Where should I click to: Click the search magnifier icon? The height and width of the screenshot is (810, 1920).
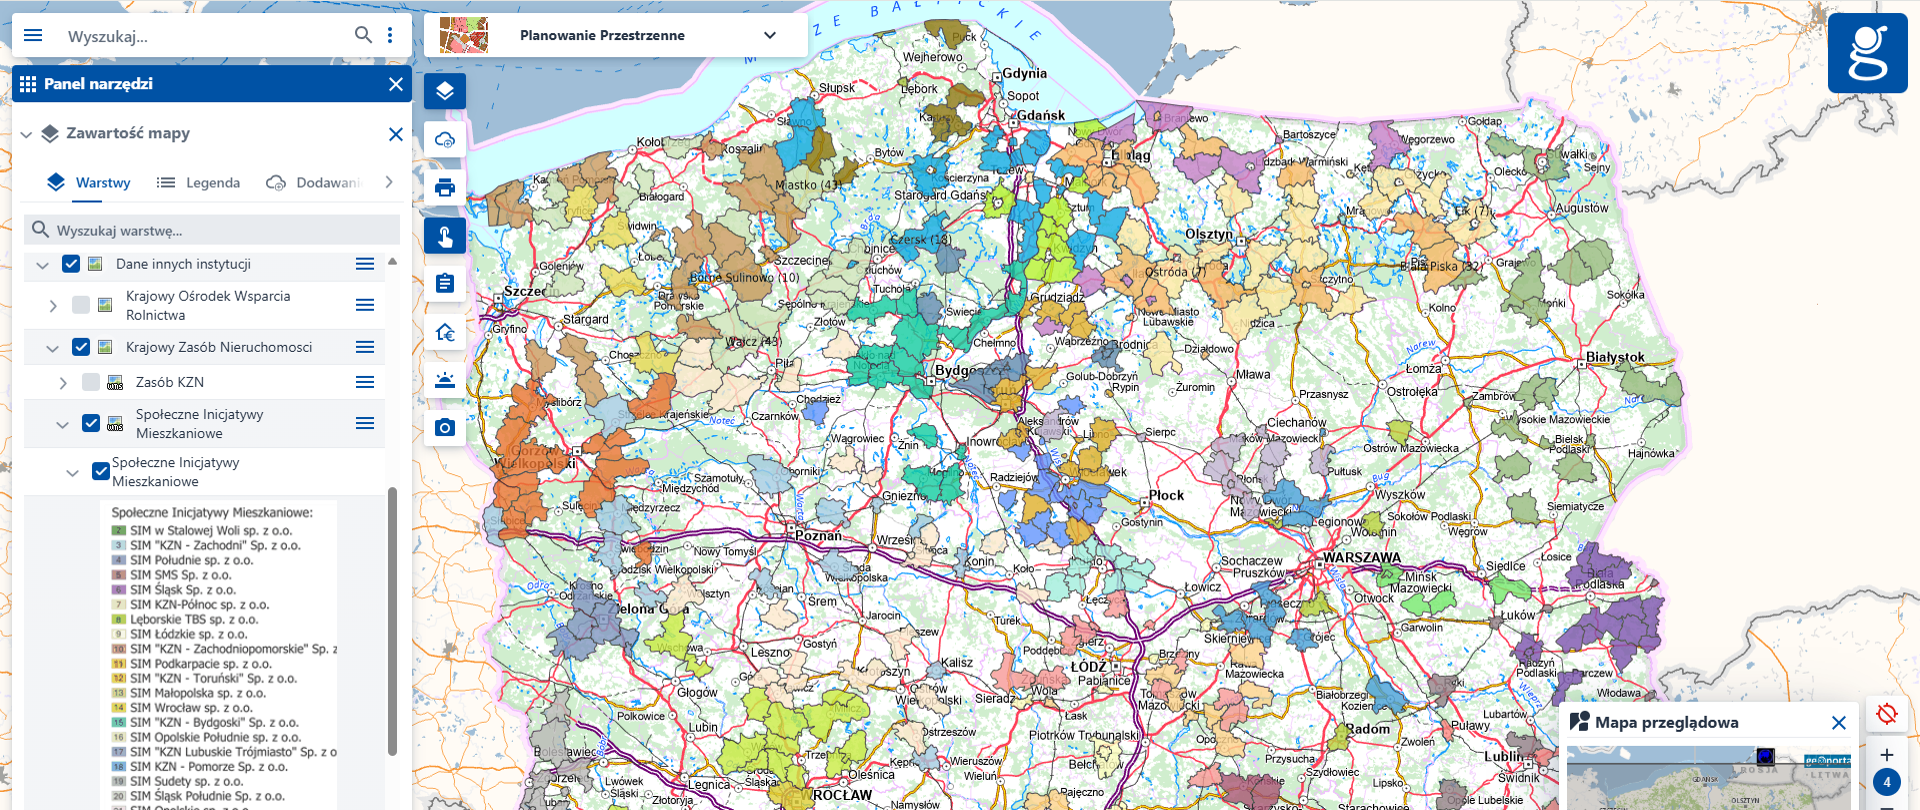[363, 35]
